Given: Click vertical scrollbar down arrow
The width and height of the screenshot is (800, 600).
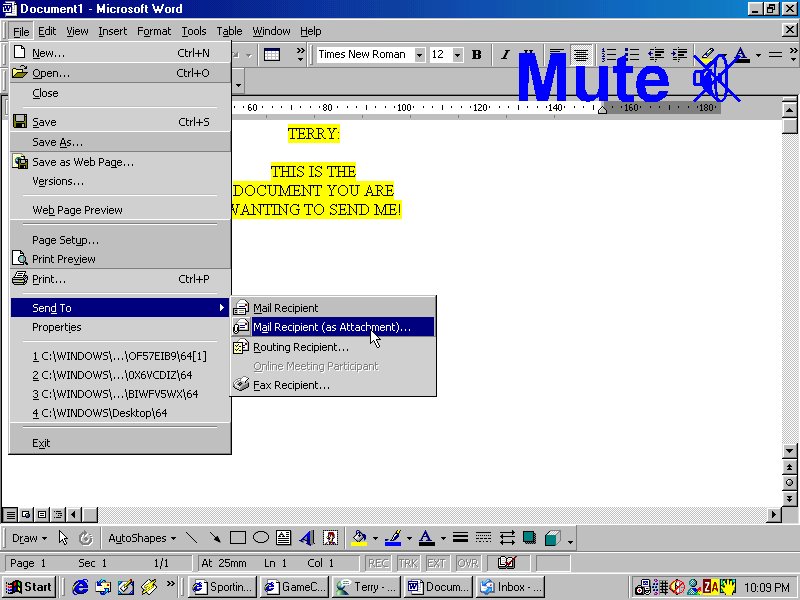Looking at the screenshot, I should click(789, 451).
